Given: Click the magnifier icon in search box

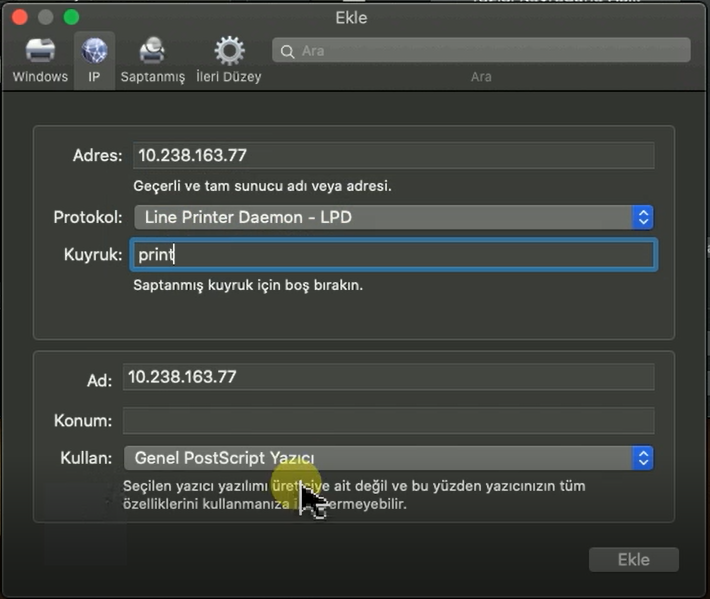Looking at the screenshot, I should (x=288, y=51).
